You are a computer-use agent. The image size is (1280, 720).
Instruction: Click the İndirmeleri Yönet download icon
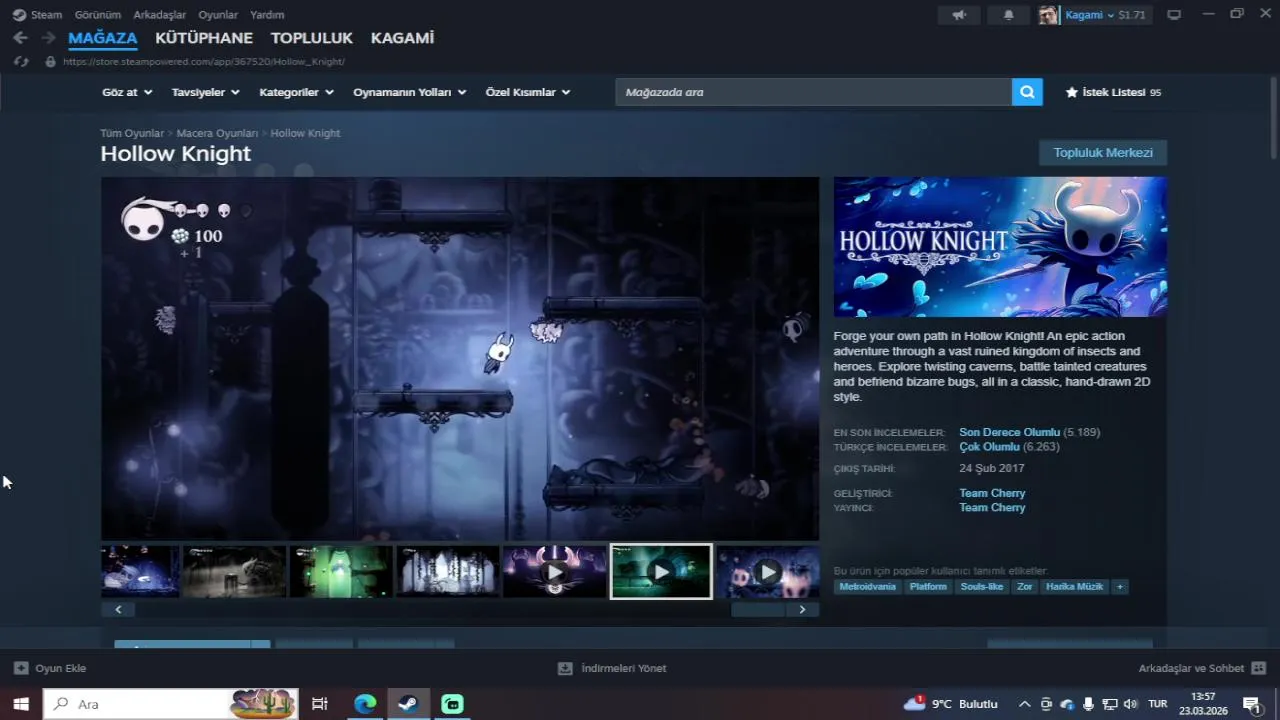tap(565, 668)
